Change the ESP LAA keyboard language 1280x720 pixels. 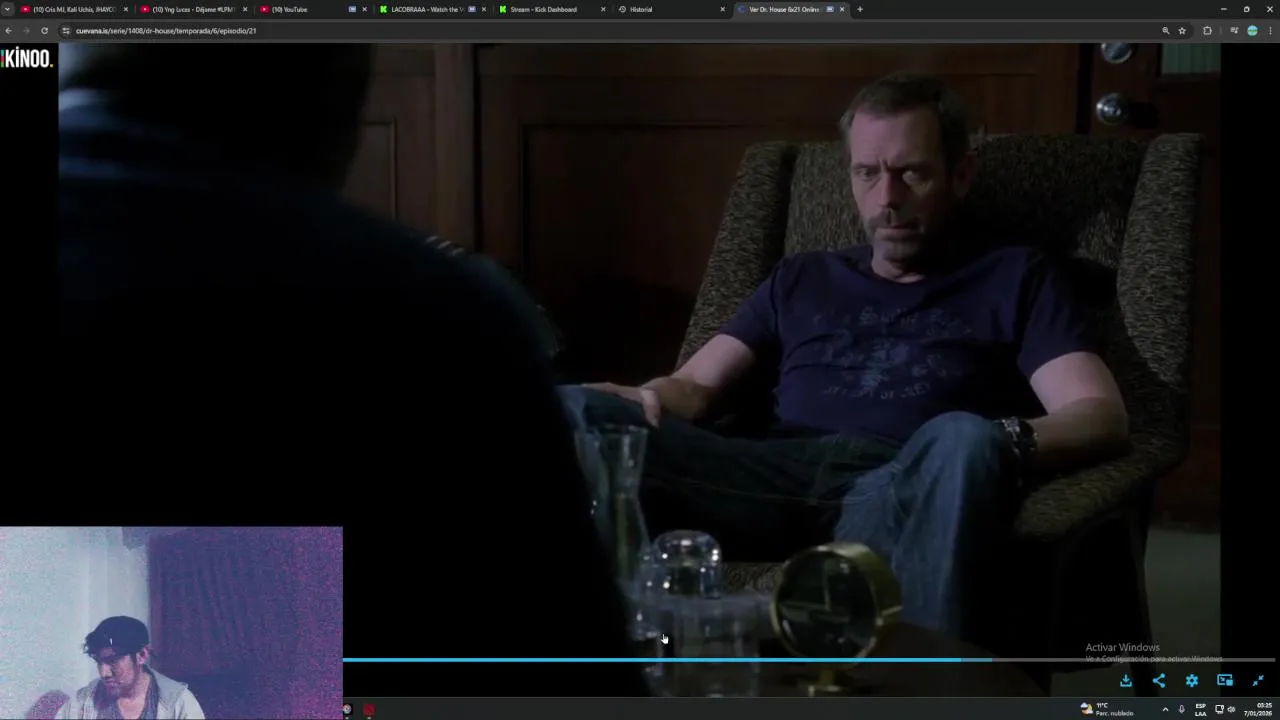coord(1201,709)
